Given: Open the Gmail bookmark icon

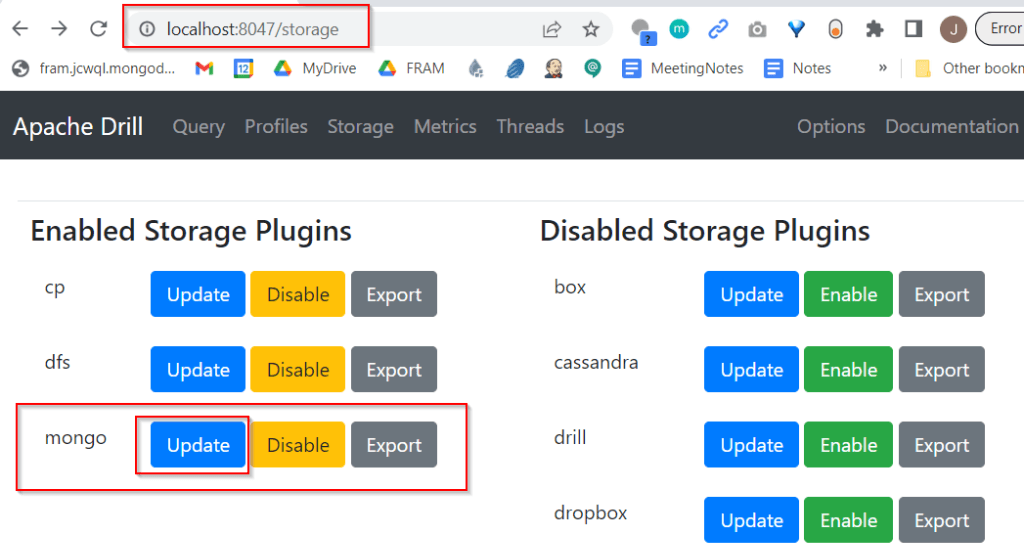Looking at the screenshot, I should (x=204, y=68).
